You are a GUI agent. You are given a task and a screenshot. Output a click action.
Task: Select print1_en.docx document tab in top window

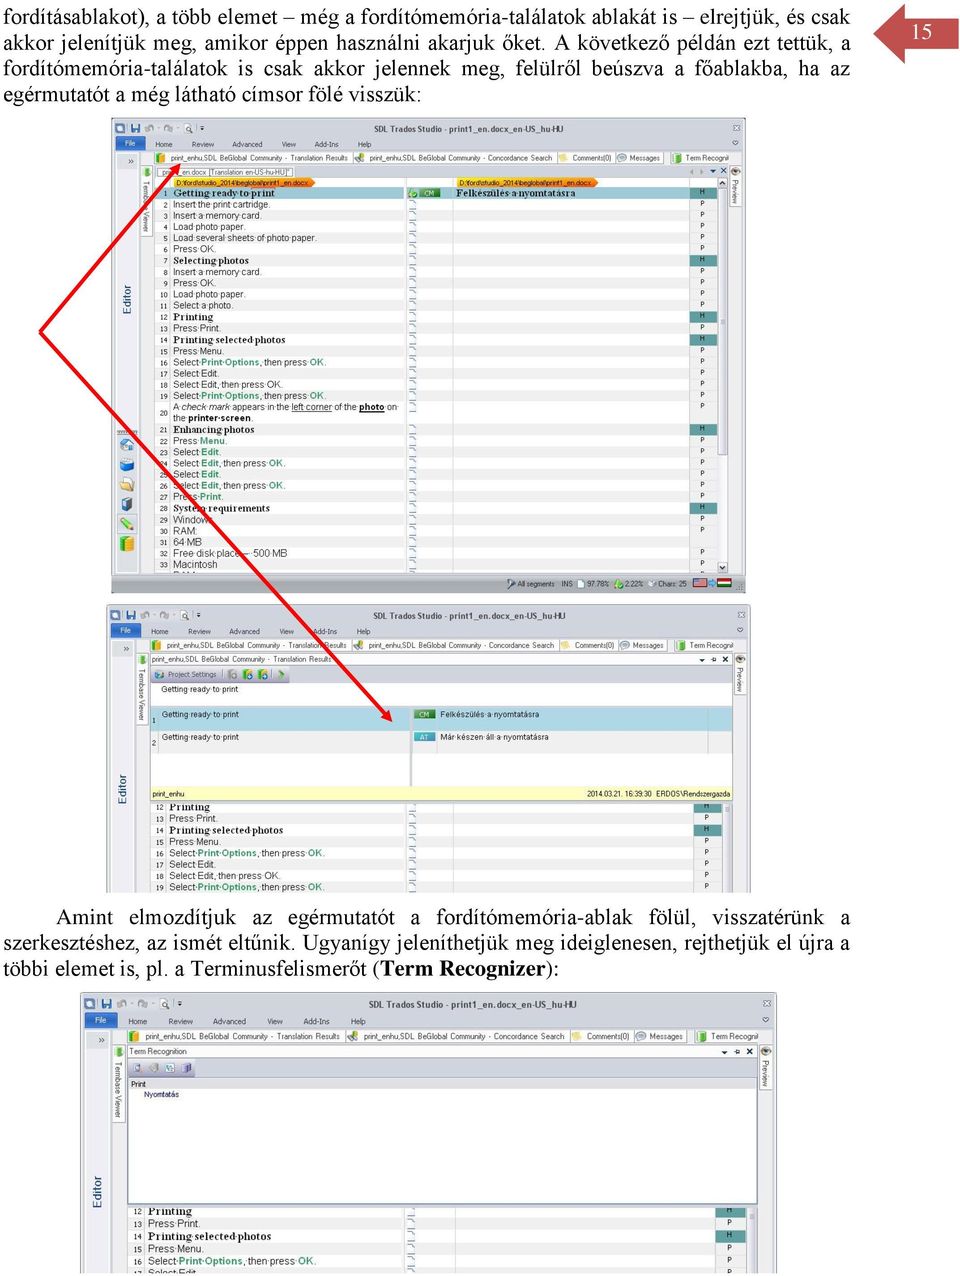coord(227,172)
